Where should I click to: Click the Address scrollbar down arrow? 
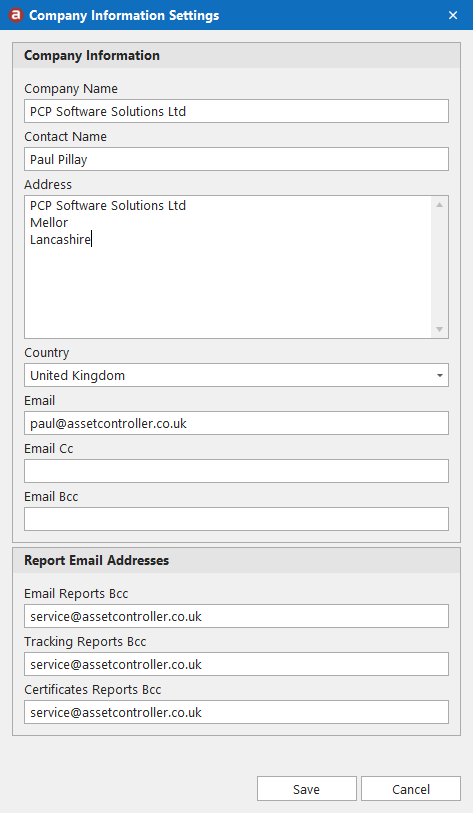point(440,329)
